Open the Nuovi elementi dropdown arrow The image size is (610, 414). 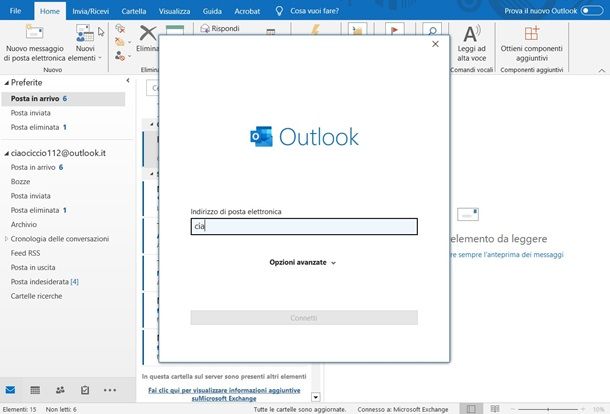click(100, 58)
